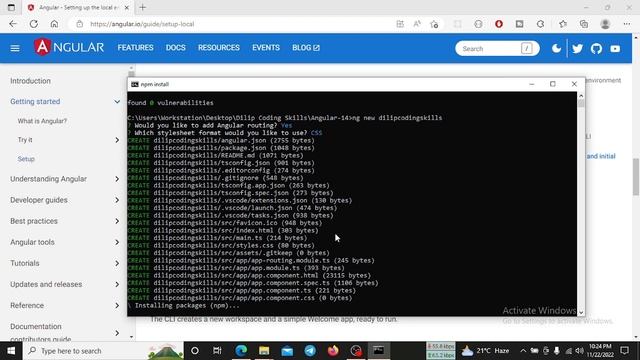Open browser profile avatar
Viewport: 640px width, 360px height.
(x=605, y=24)
